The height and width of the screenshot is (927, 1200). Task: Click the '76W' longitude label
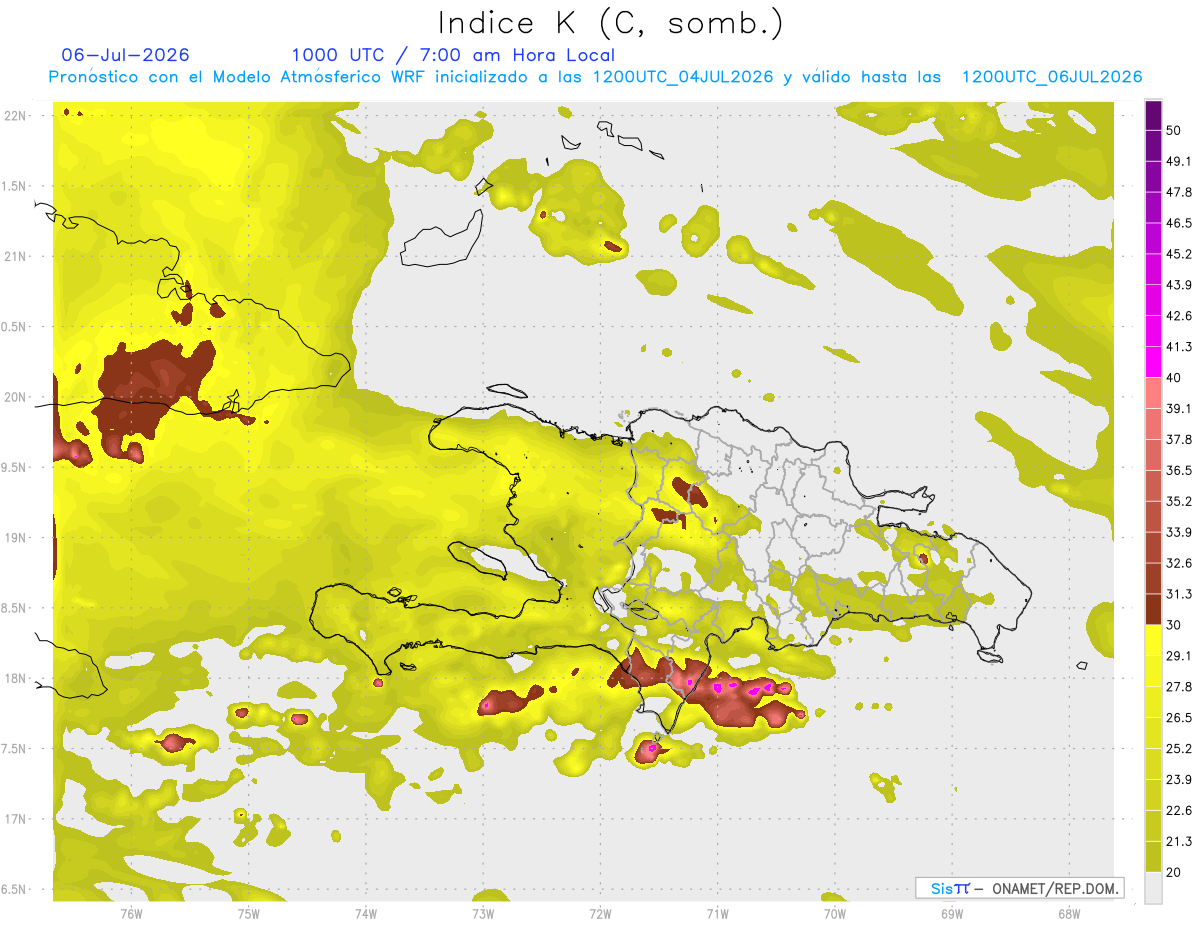coord(131,913)
